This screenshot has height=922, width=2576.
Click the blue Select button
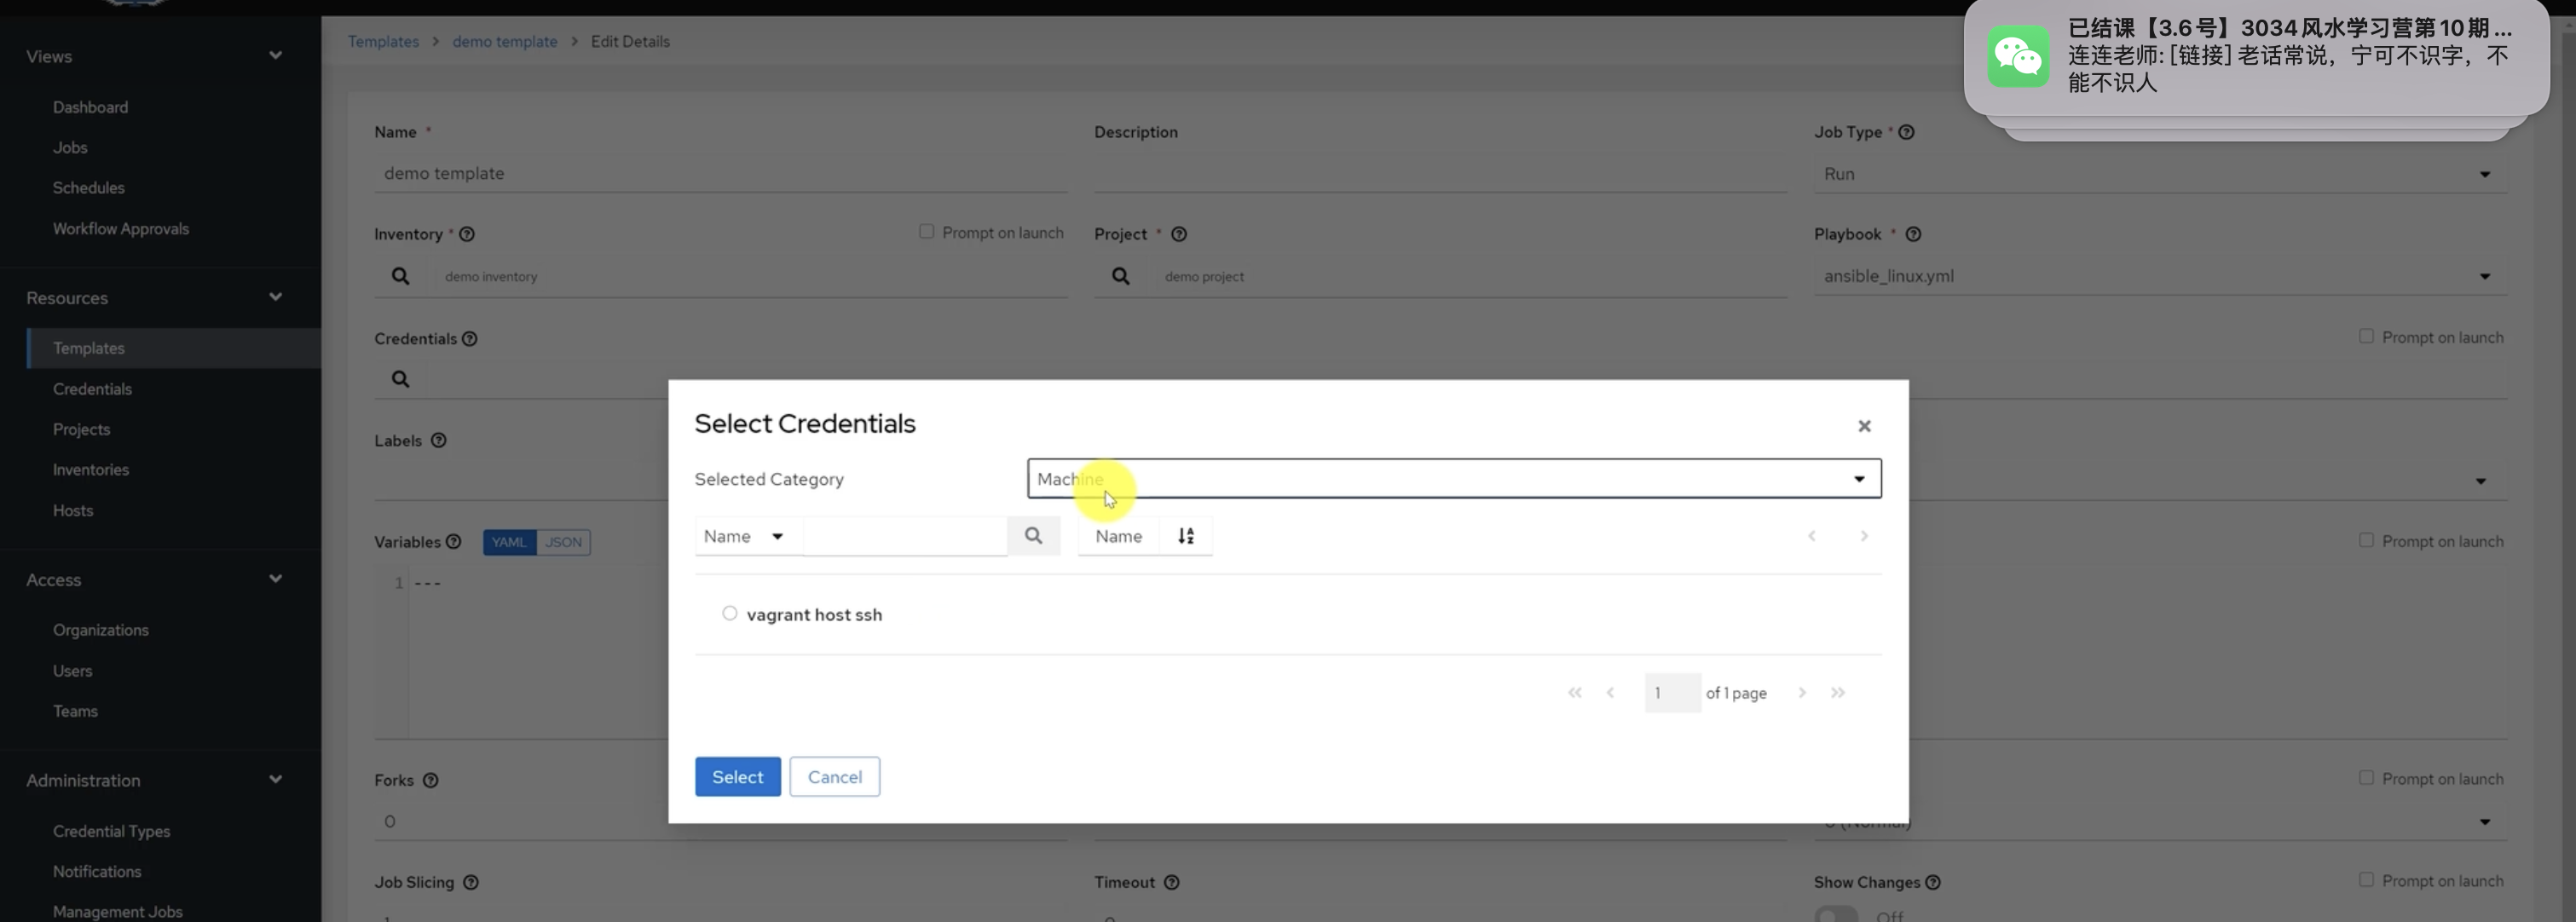pos(737,777)
